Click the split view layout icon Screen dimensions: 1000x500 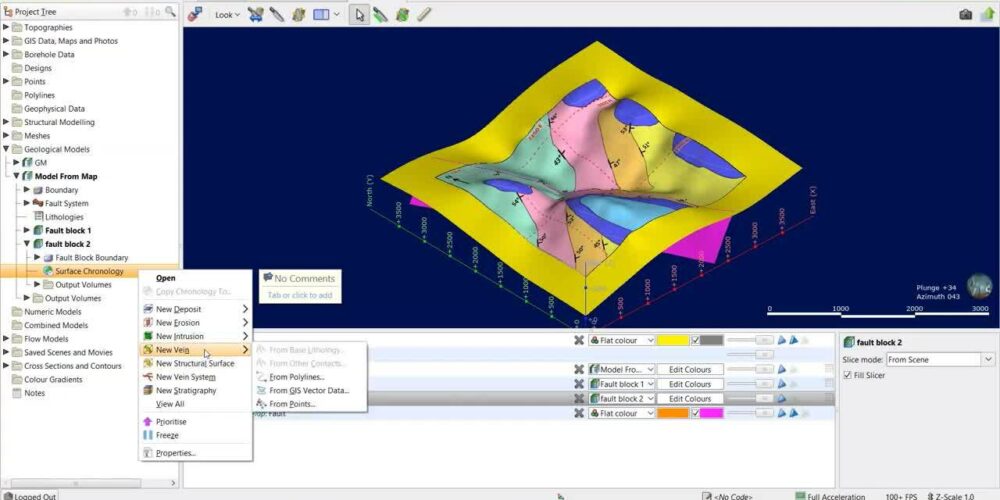[x=321, y=14]
